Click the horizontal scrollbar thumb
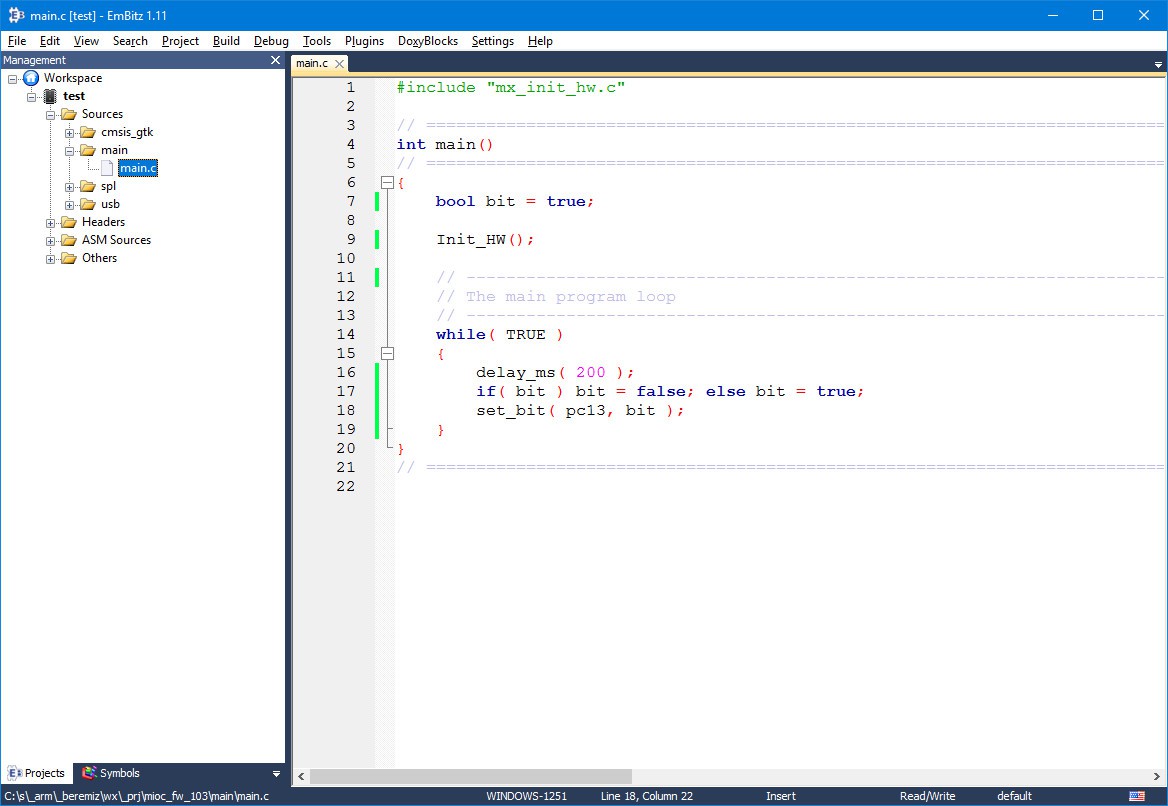Image resolution: width=1168 pixels, height=806 pixels. (x=471, y=776)
